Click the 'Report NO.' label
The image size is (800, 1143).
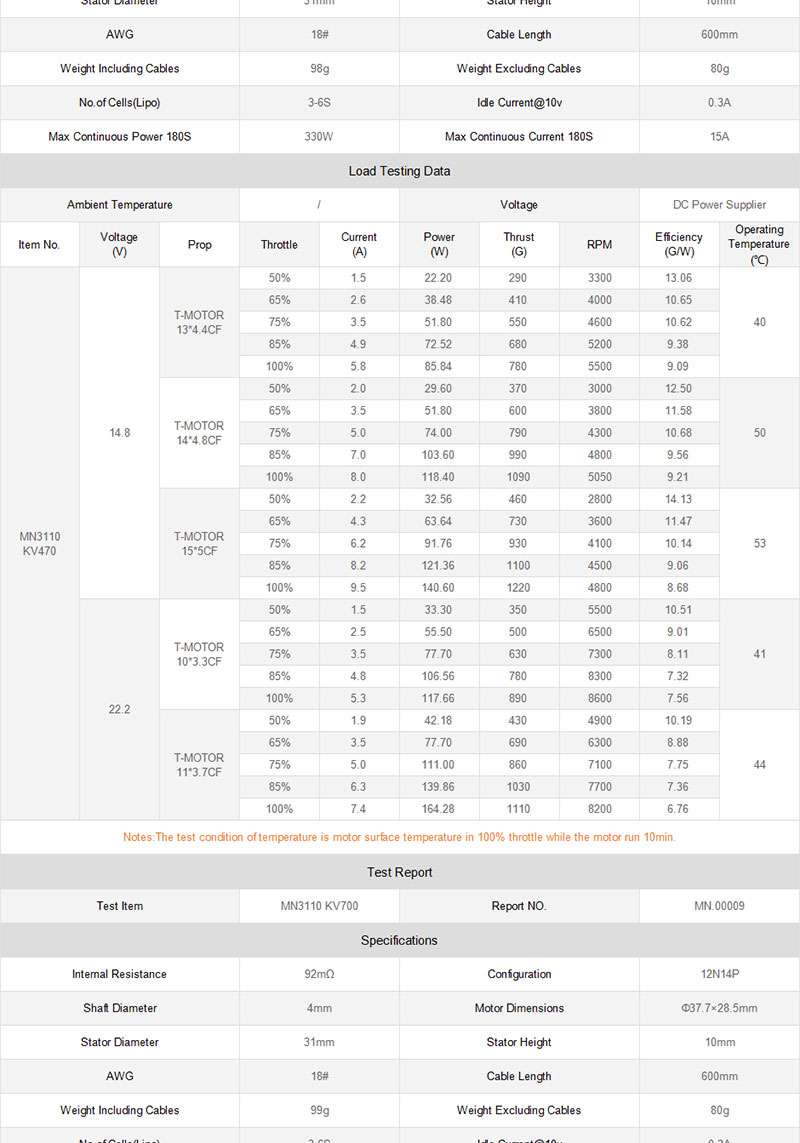[519, 906]
